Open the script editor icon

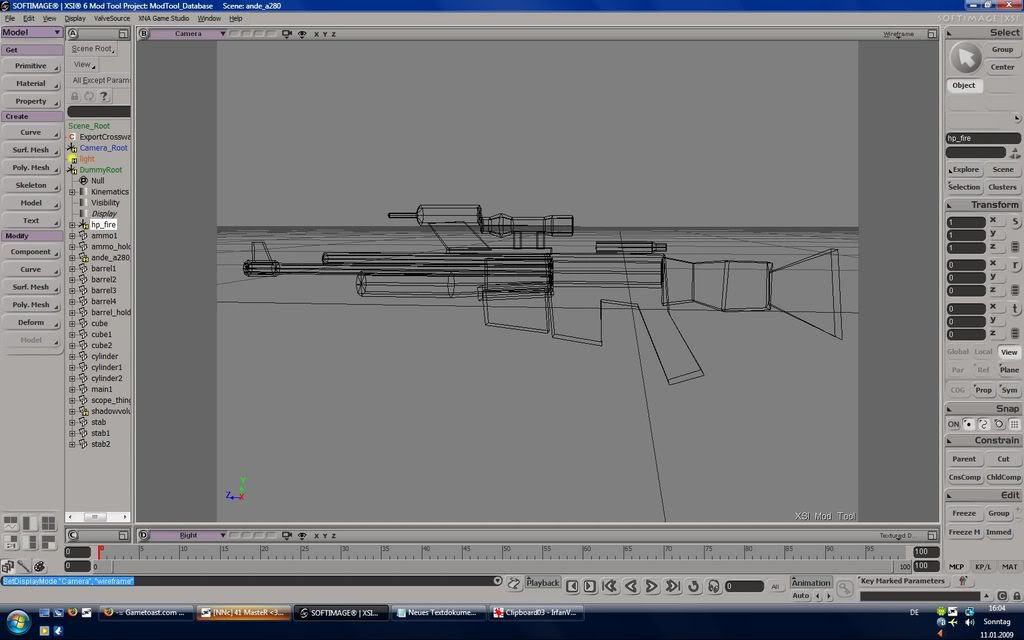pyautogui.click(x=514, y=583)
